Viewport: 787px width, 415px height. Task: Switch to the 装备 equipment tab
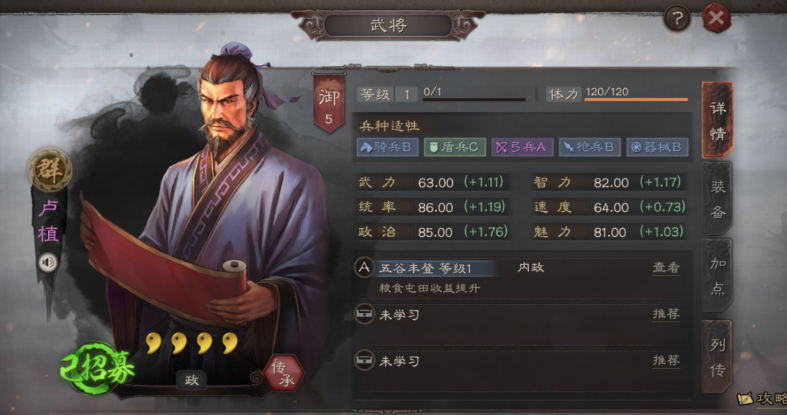[x=718, y=199]
